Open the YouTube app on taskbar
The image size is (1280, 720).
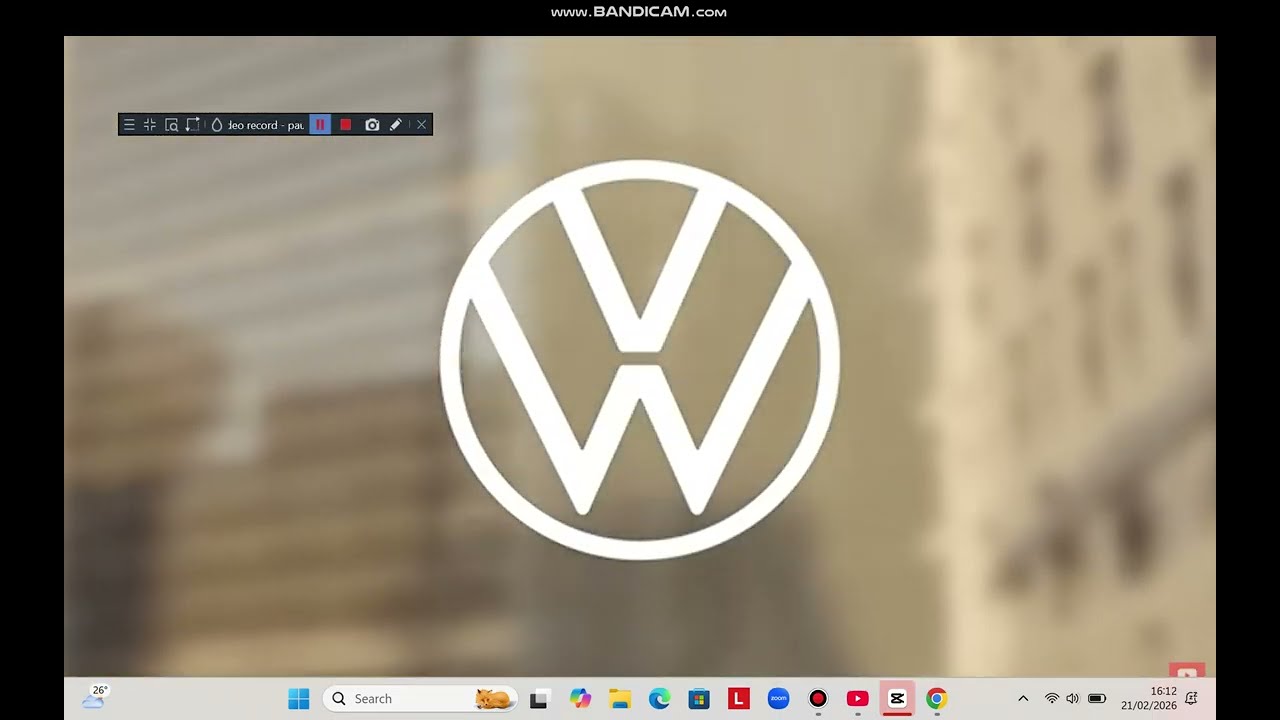[858, 699]
